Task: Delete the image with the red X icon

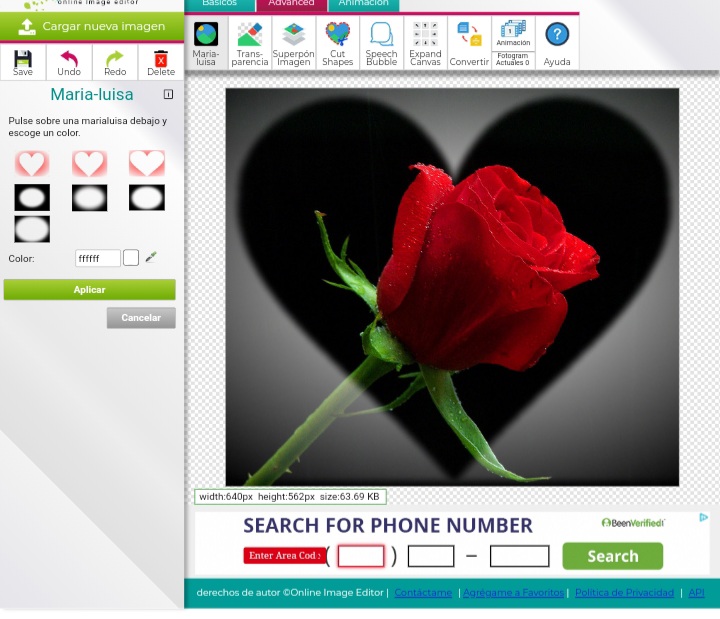Action: point(161,61)
